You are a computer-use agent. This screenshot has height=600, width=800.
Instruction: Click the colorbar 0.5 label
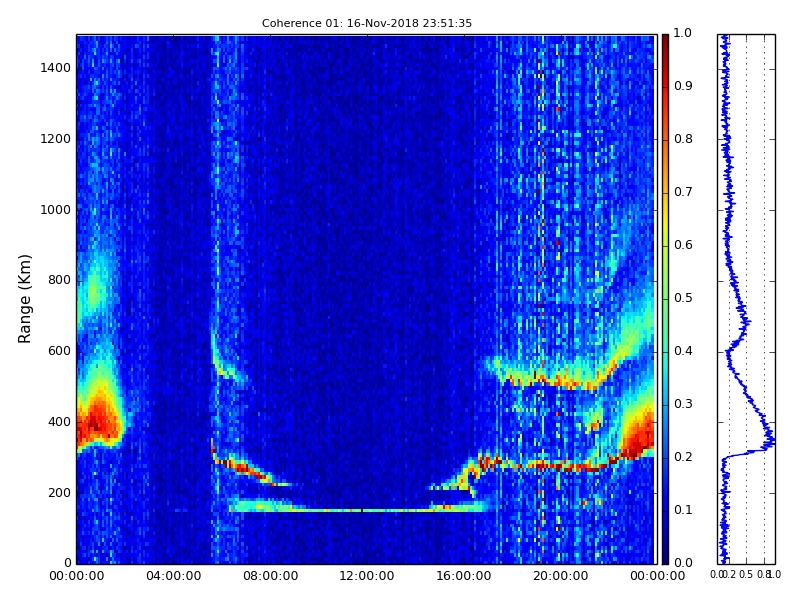683,298
